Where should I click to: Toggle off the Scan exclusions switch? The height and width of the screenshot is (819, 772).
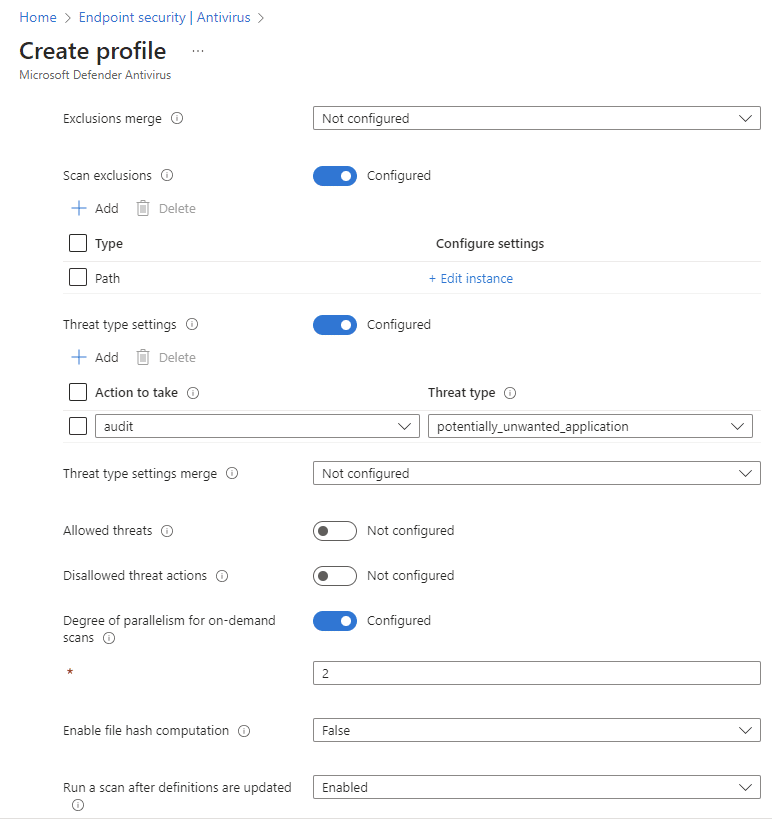point(335,176)
